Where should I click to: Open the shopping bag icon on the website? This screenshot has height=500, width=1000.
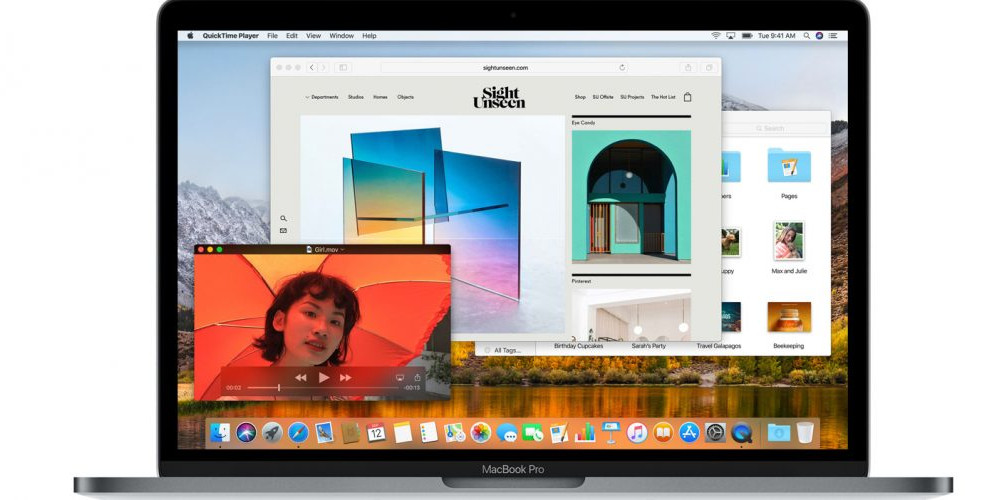[x=687, y=97]
